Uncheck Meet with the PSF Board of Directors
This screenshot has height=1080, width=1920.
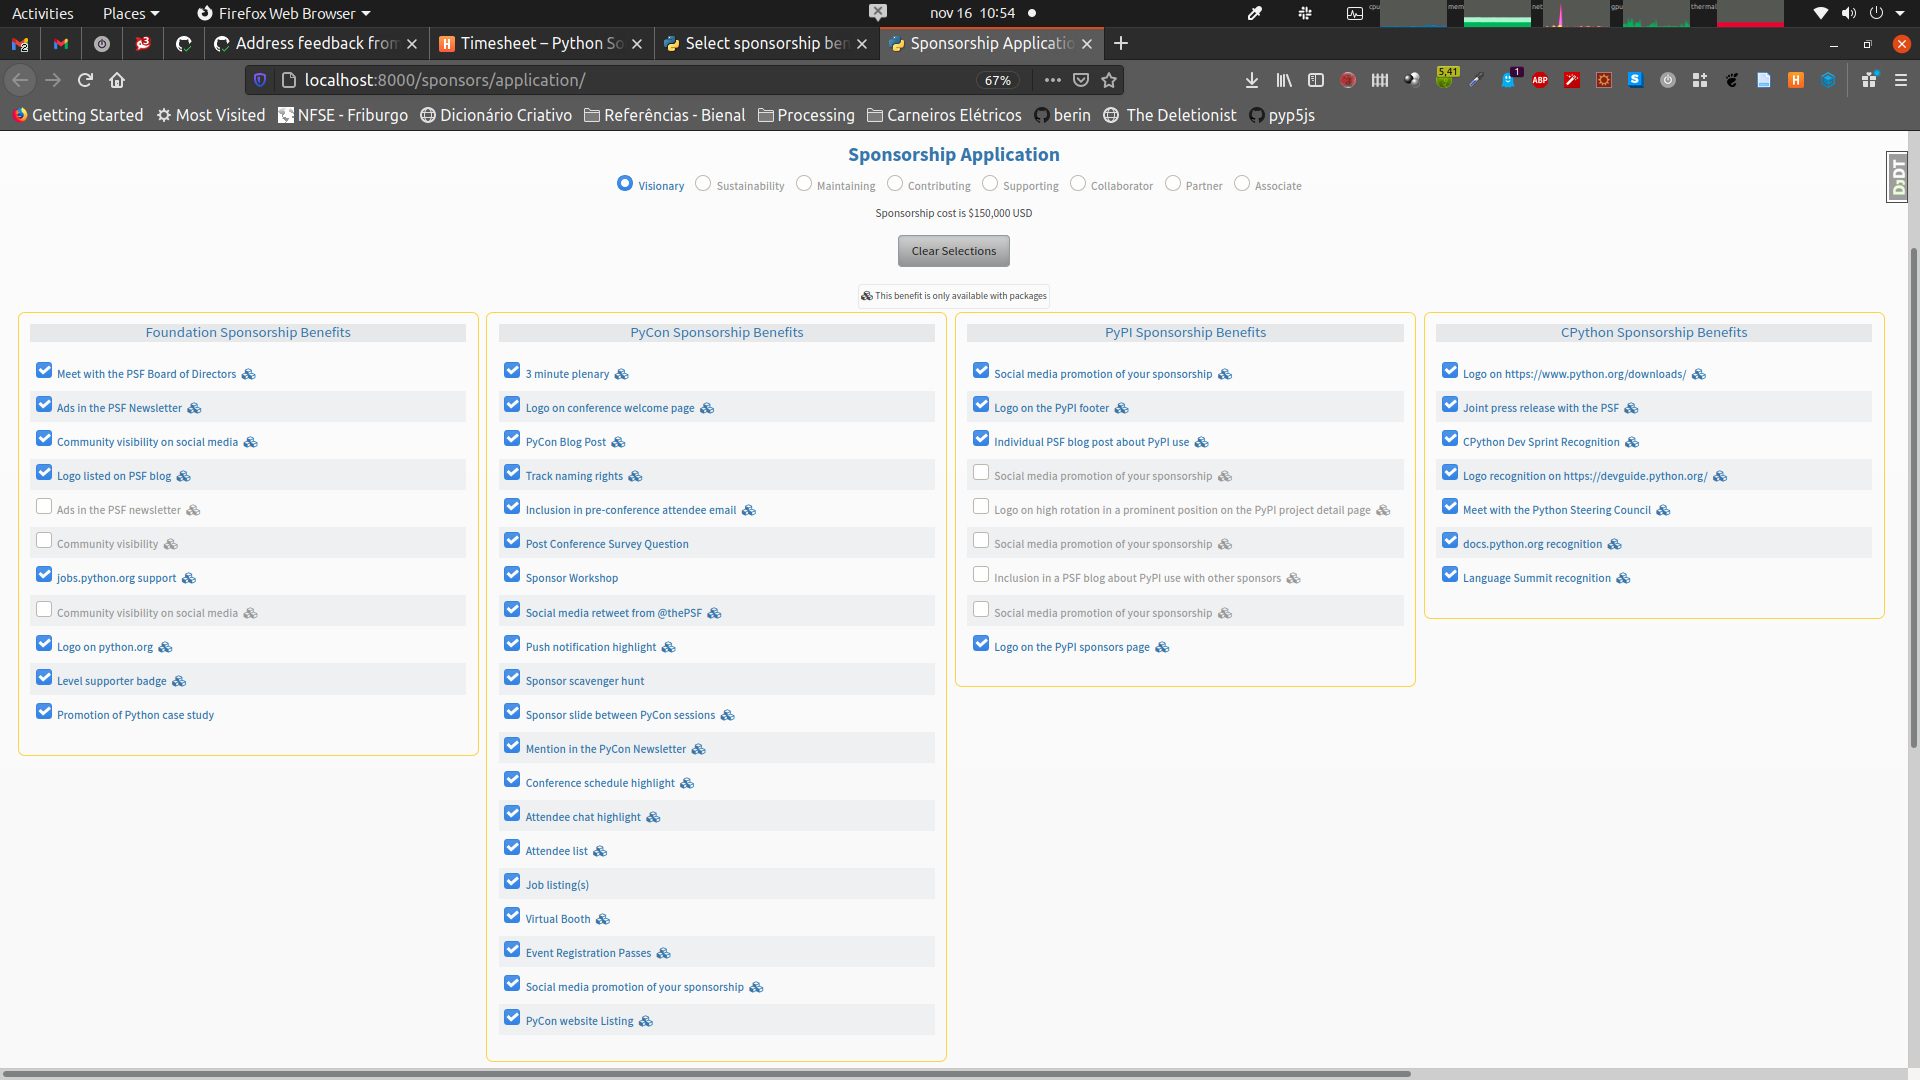pyautogui.click(x=44, y=371)
